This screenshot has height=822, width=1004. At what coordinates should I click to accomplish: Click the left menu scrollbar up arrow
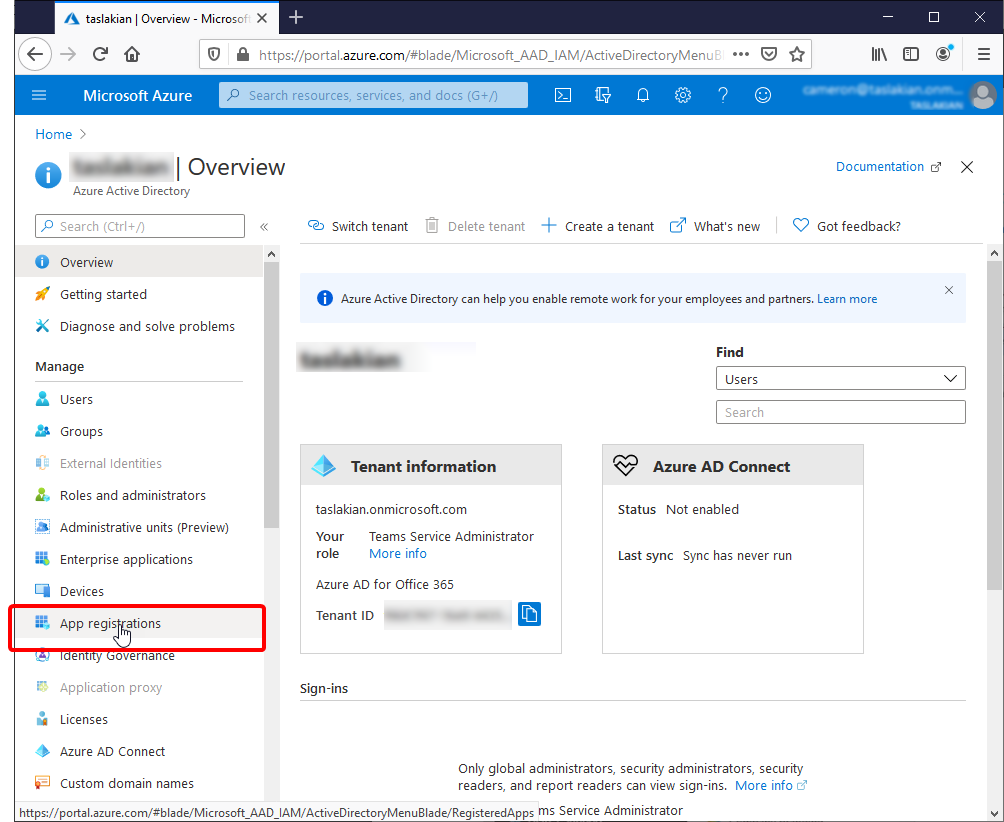271,254
